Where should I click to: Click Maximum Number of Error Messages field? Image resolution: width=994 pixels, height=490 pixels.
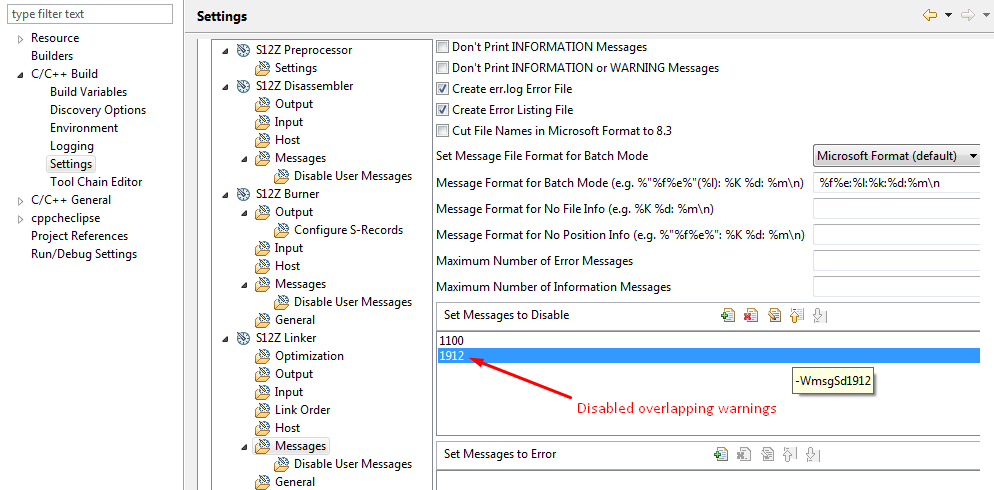(897, 261)
